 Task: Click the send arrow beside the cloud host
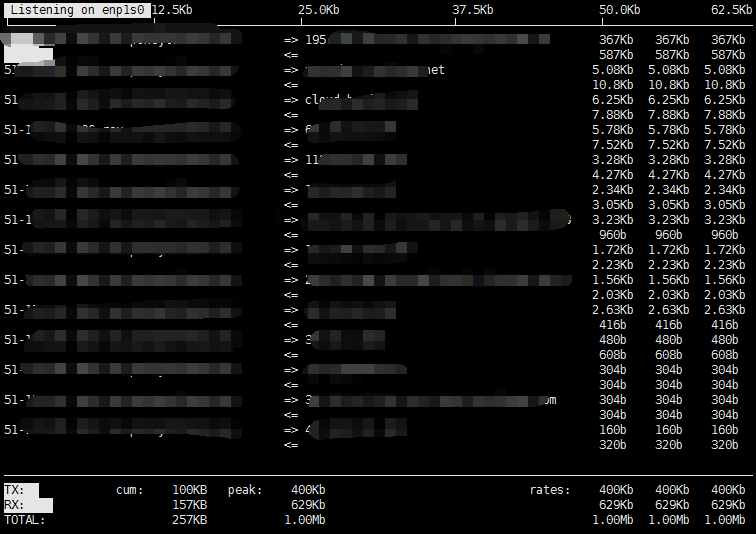coord(291,100)
